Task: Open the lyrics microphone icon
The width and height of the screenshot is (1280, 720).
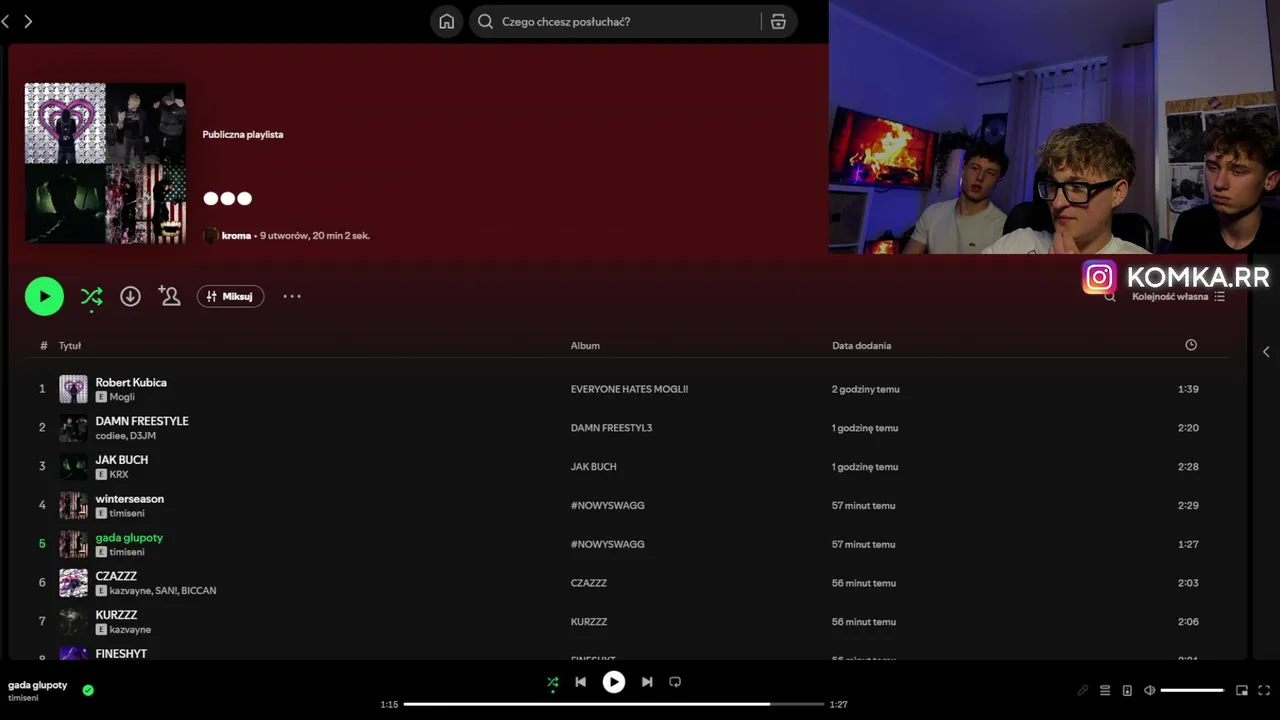Action: click(x=1083, y=690)
